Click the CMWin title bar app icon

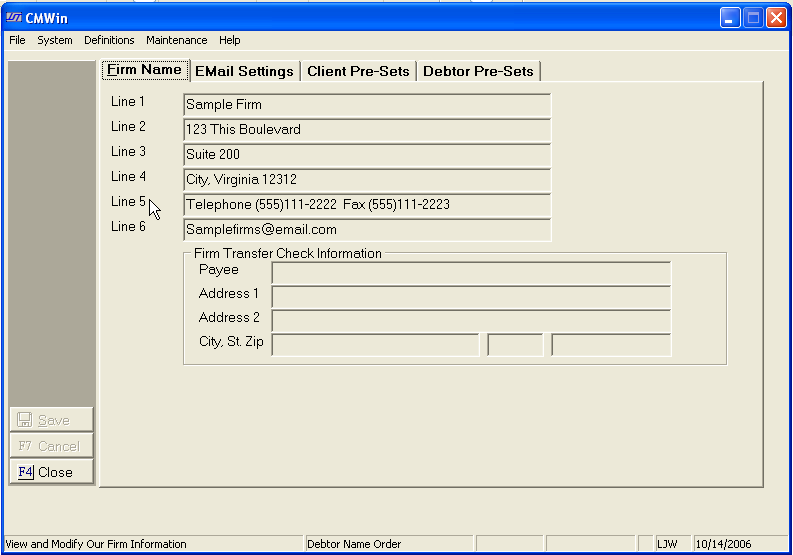pos(14,17)
